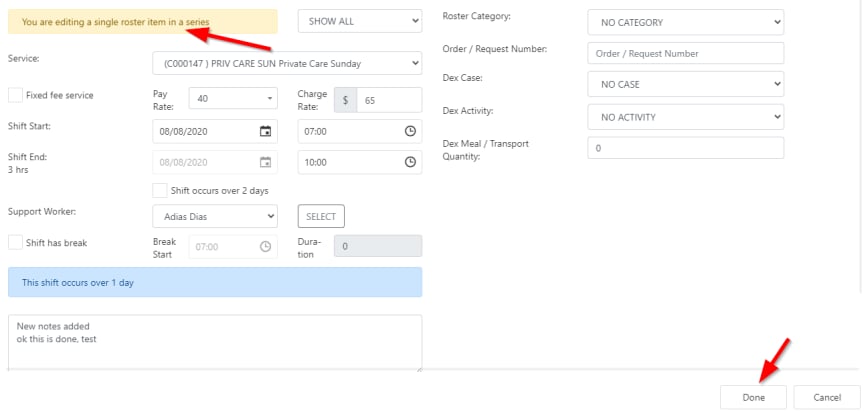Click the Charge Rate field showing 65

(x=389, y=100)
